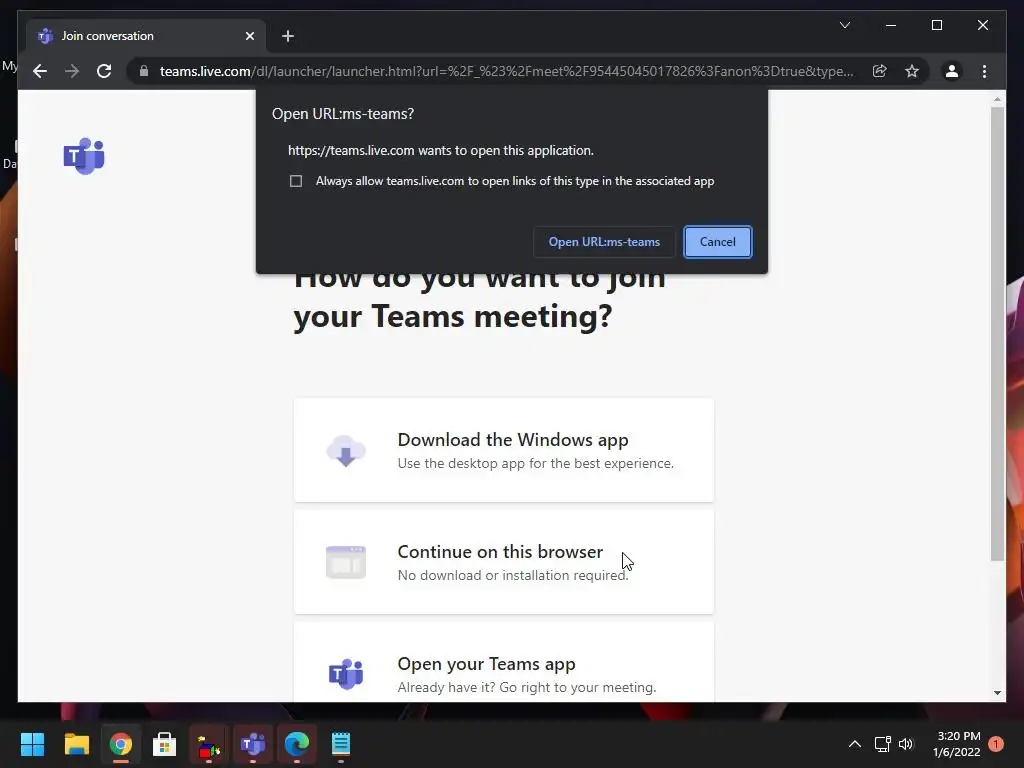Open File Explorer from taskbar
The image size is (1024, 768).
tap(76, 744)
